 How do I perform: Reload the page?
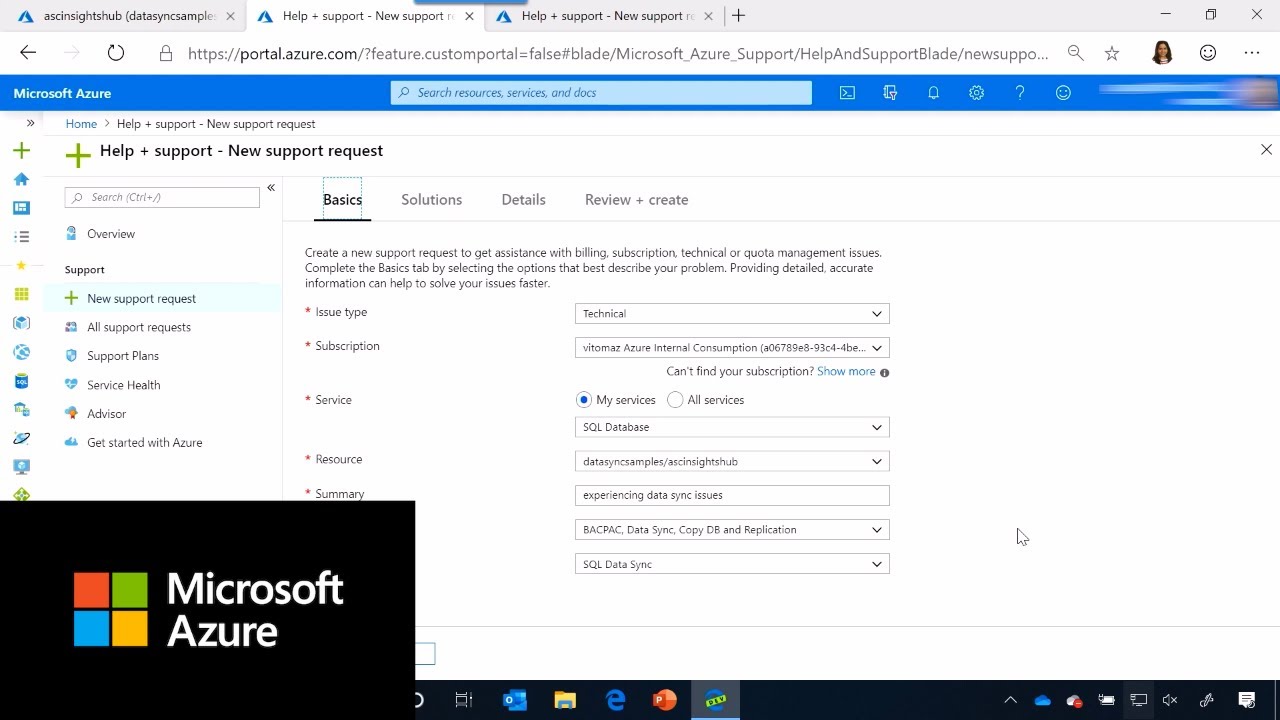(x=116, y=53)
